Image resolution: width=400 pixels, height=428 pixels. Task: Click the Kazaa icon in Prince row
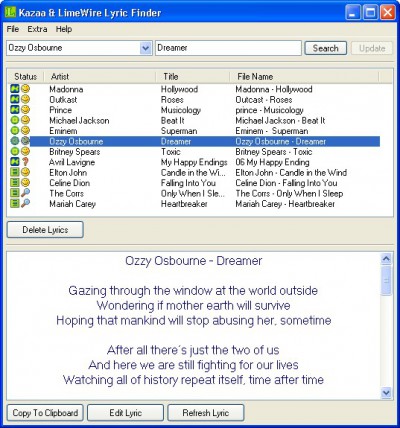15,109
